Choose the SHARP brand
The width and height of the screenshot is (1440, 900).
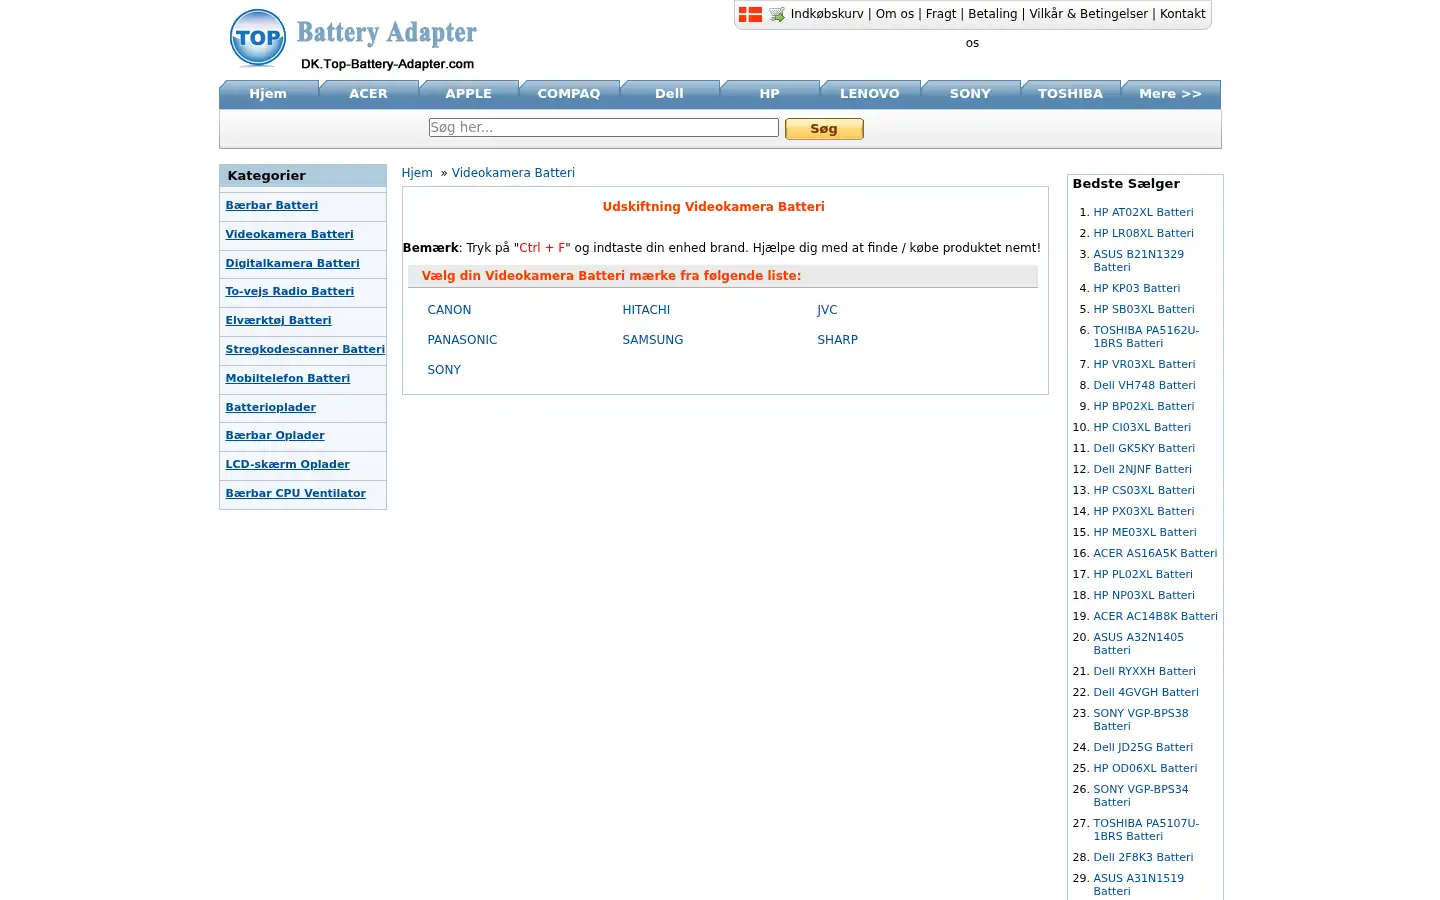tap(838, 340)
